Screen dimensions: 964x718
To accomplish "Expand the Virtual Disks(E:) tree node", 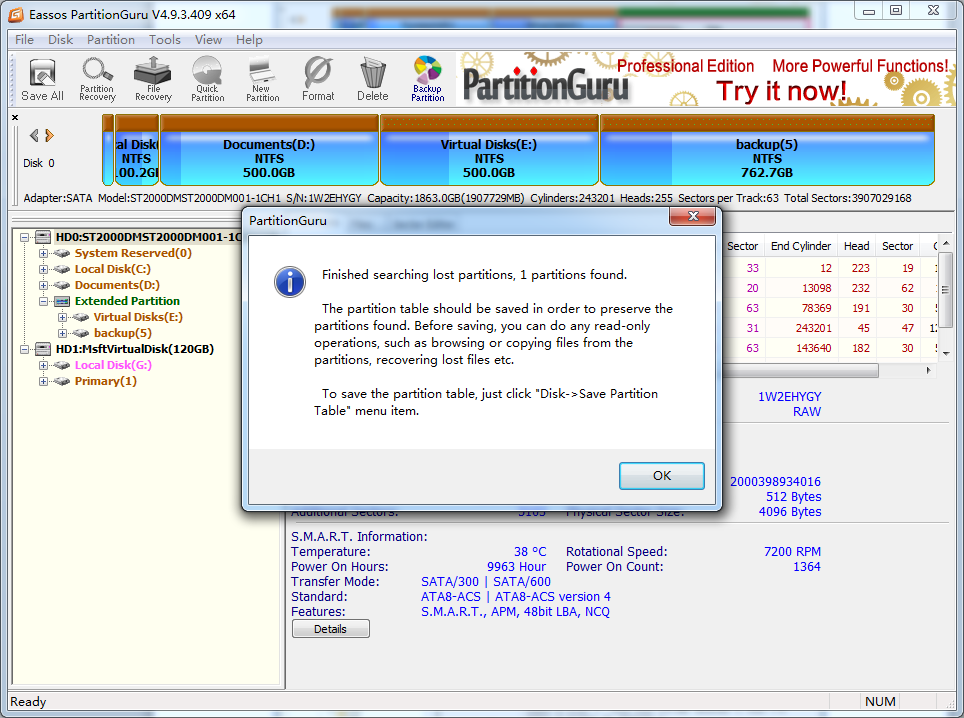I will coord(62,317).
